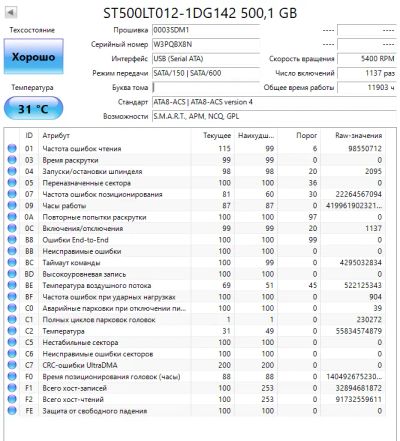
Task: Click the Возможности field S.M.A.R.T., APM, NCQ, GPL
Action: tap(274, 116)
